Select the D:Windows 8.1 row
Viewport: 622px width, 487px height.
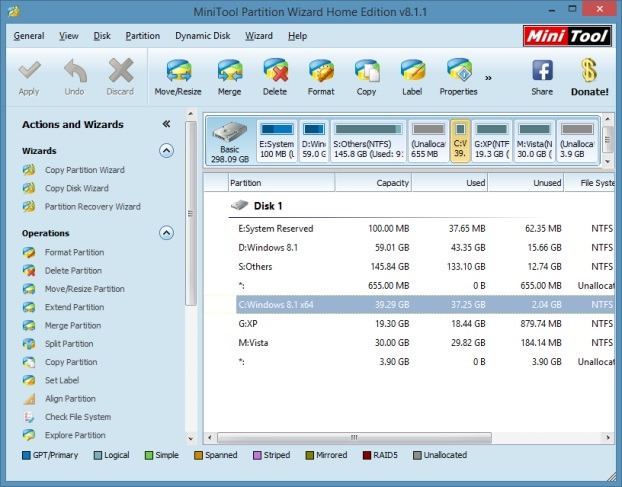(x=425, y=248)
